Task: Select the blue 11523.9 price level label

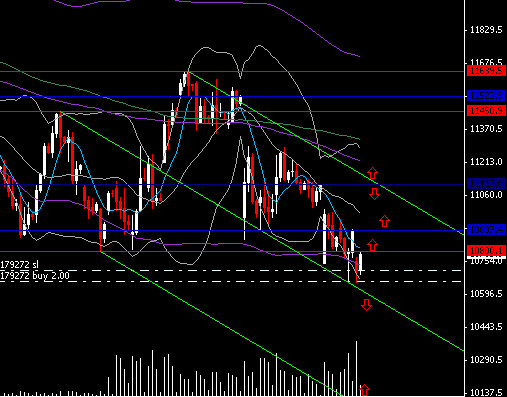Action: coord(486,96)
